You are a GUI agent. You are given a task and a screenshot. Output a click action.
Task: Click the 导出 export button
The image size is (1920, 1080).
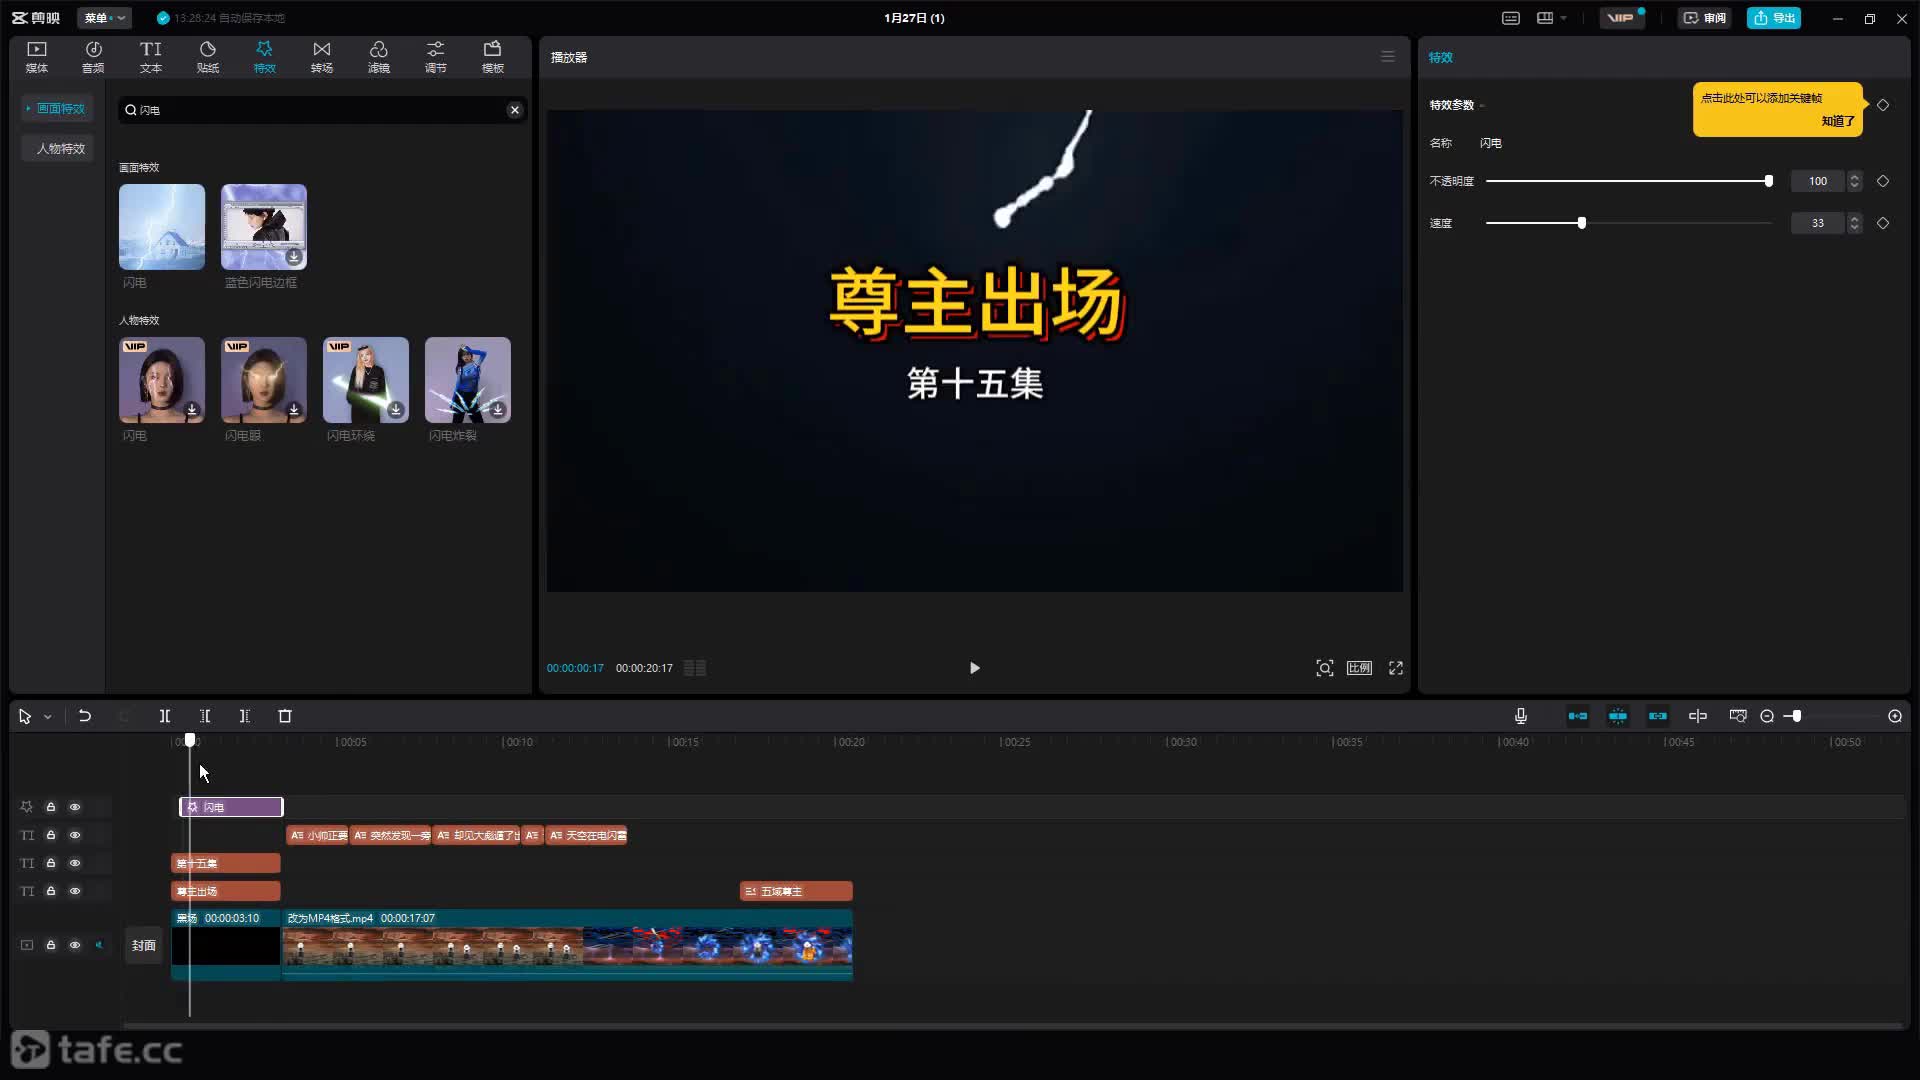[1773, 18]
